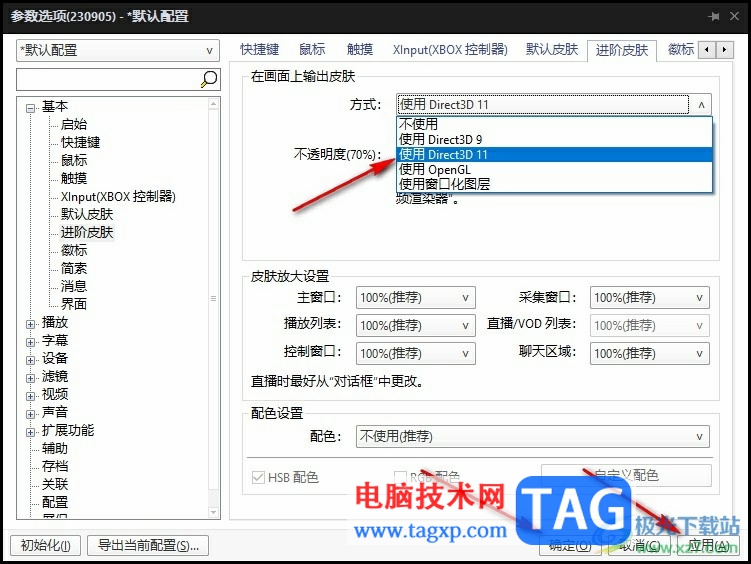Expand the 视频 tree node
Image resolution: width=751 pixels, height=564 pixels.
point(31,396)
